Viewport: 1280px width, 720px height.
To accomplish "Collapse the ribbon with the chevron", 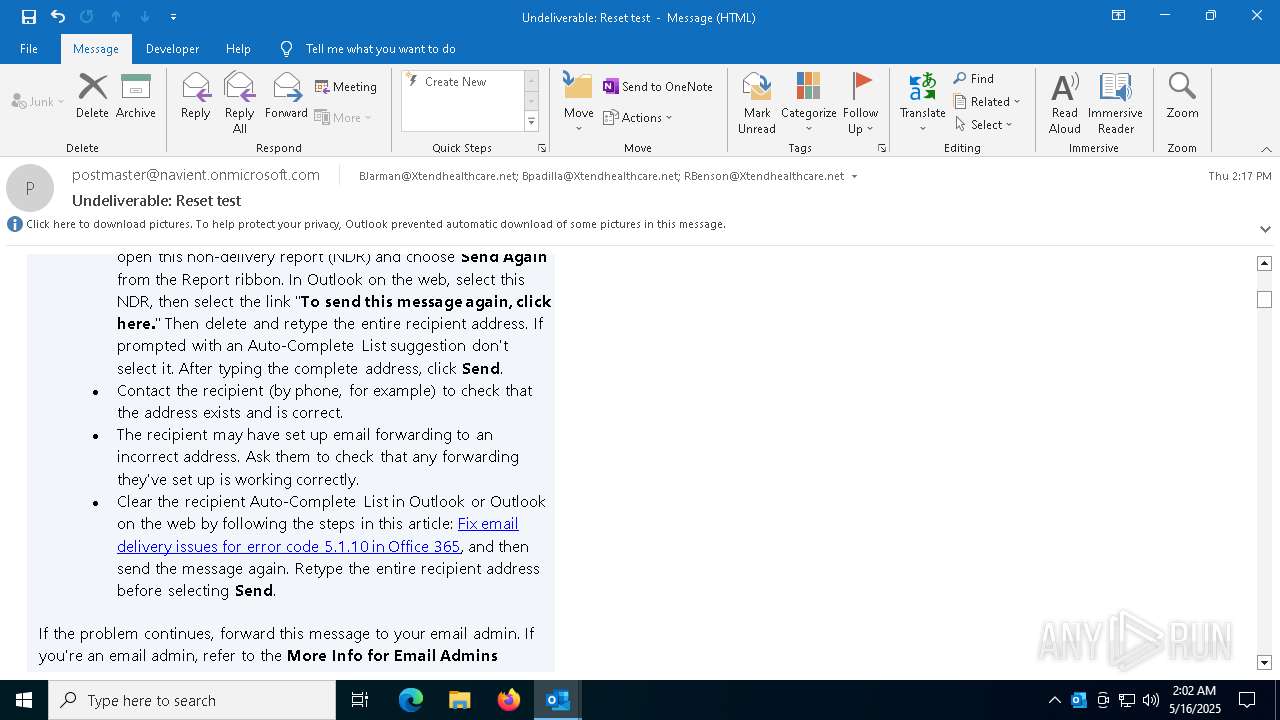I will tap(1266, 149).
